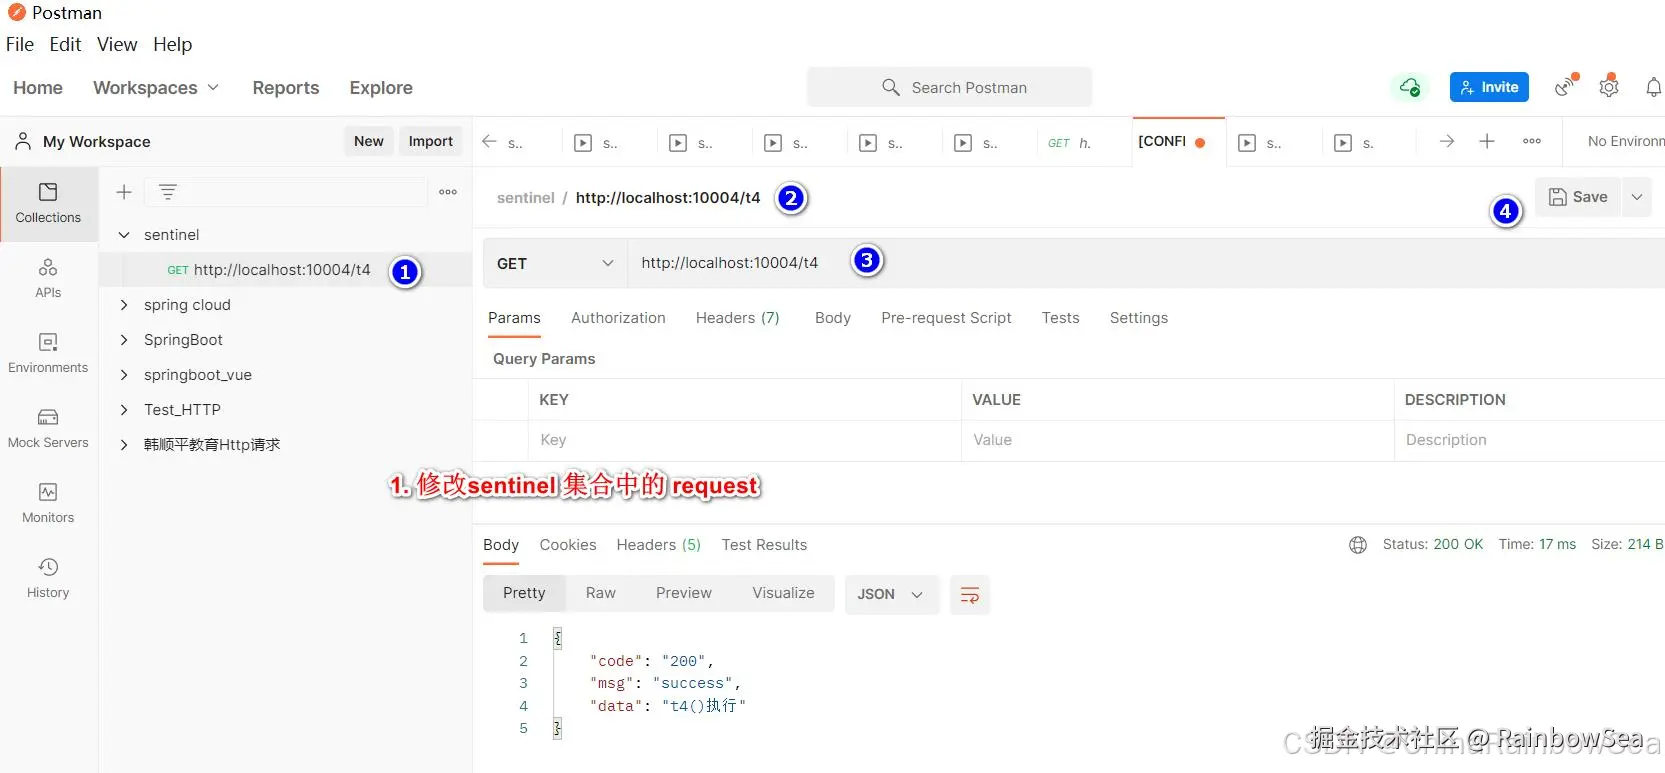Click the New button
Screen dimensions: 1665x773
click(x=368, y=142)
